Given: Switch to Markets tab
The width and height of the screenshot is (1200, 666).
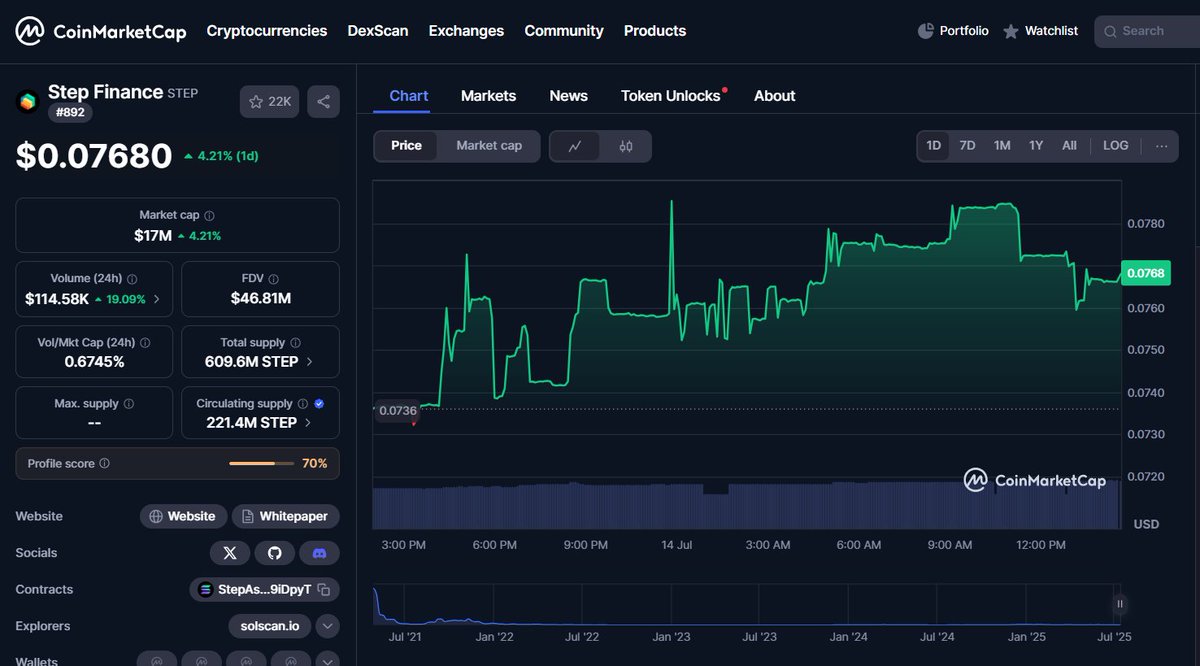Looking at the screenshot, I should [488, 96].
